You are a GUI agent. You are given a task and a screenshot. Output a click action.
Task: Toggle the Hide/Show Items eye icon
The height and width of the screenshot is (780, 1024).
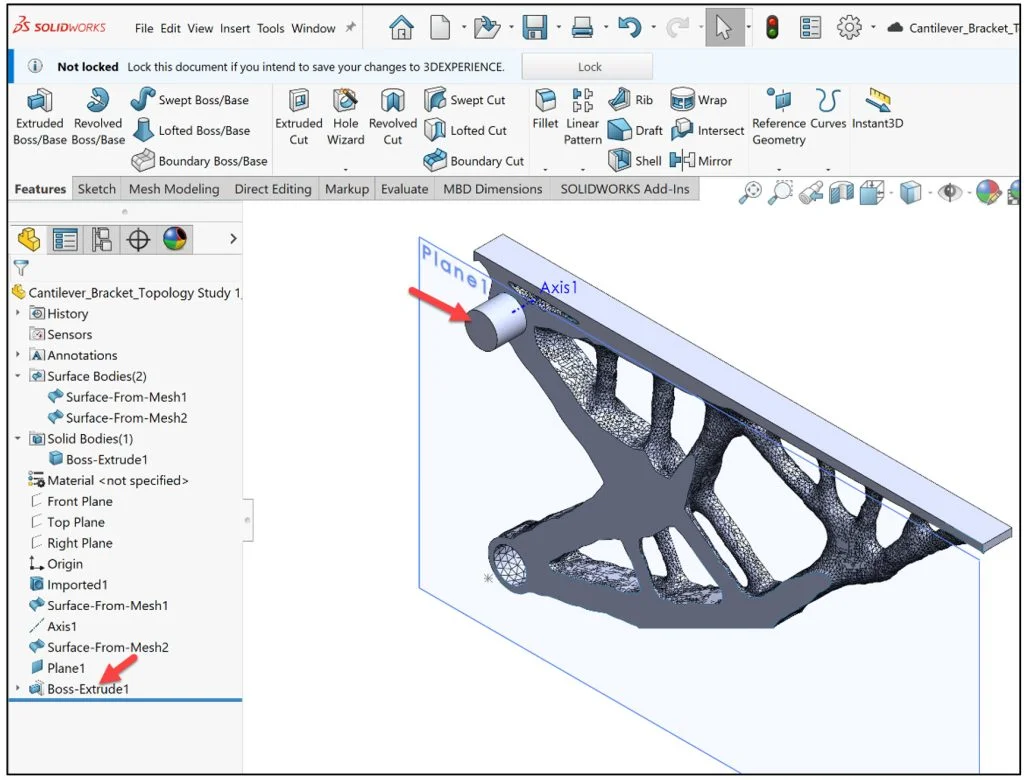[x=950, y=190]
